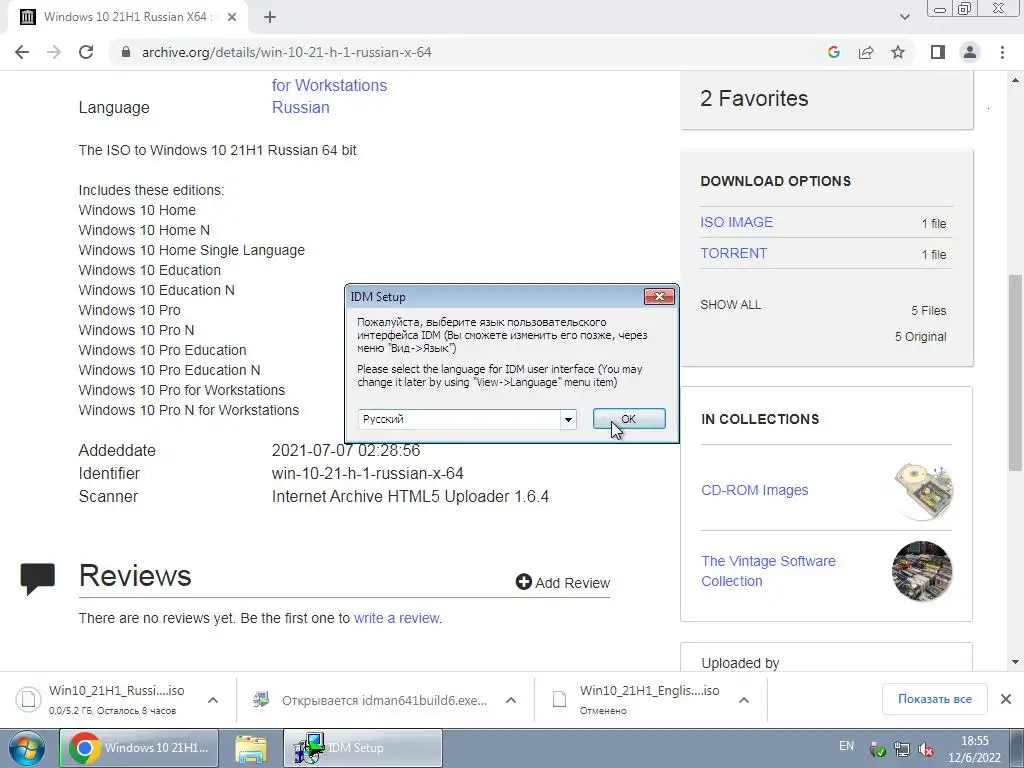Screen dimensions: 1024x768
Task: Open the Russian language link
Action: coord(300,107)
